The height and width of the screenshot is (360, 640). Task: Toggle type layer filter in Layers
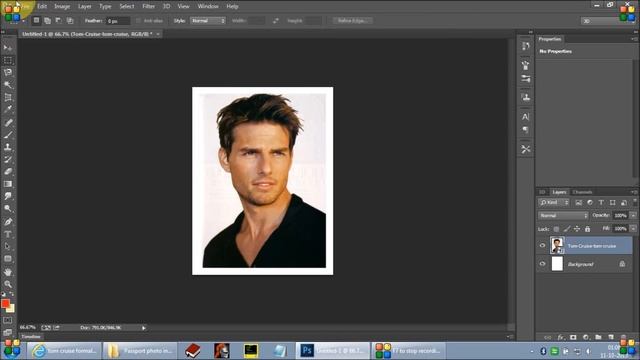click(x=601, y=202)
